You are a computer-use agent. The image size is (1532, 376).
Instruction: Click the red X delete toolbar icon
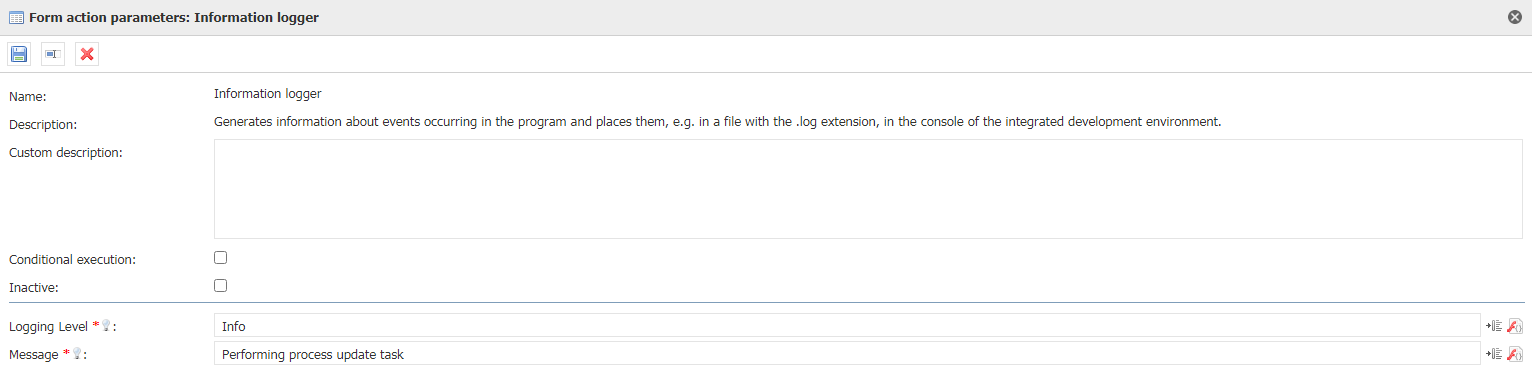(x=87, y=54)
